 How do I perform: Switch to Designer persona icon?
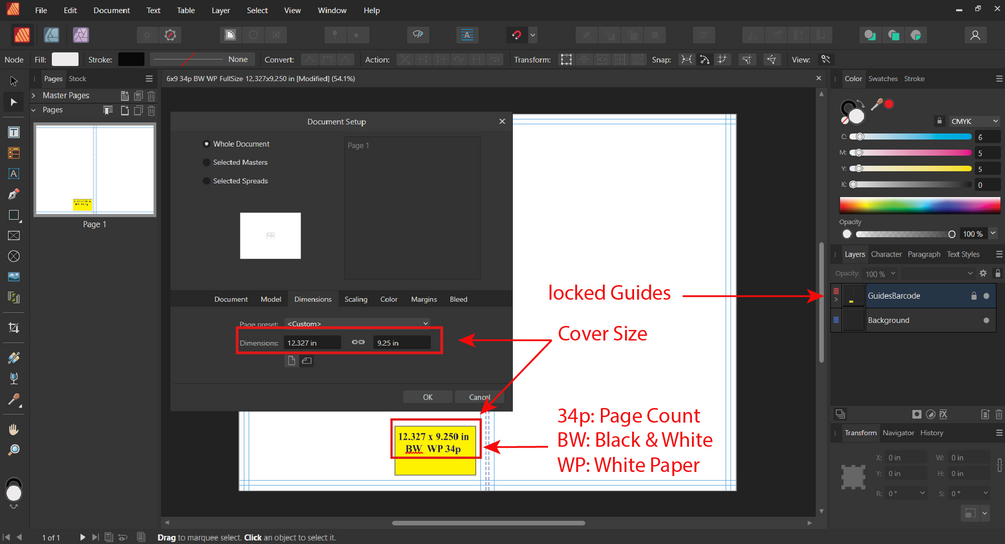click(x=51, y=35)
